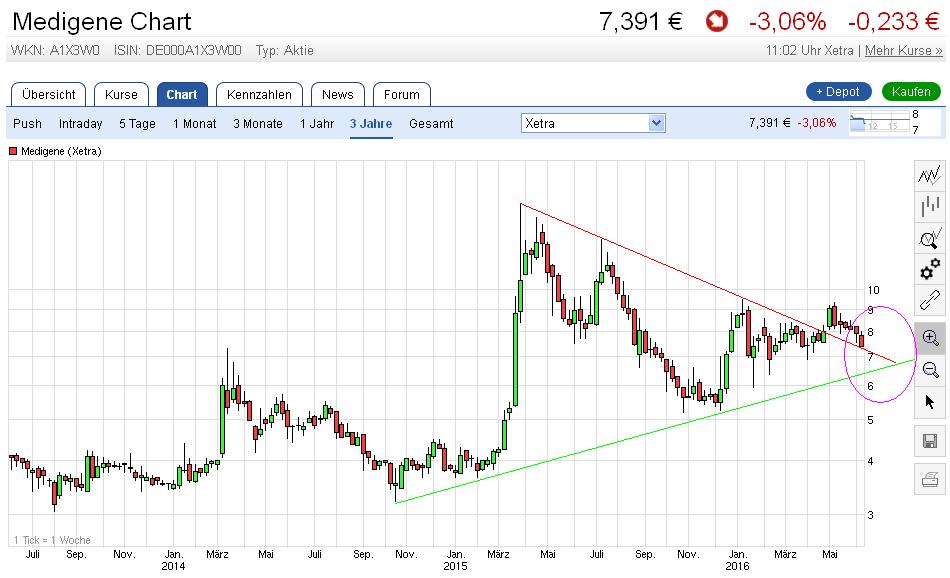Image resolution: width=950 pixels, height=578 pixels.
Task: Select the bar chart type icon
Action: [x=929, y=207]
